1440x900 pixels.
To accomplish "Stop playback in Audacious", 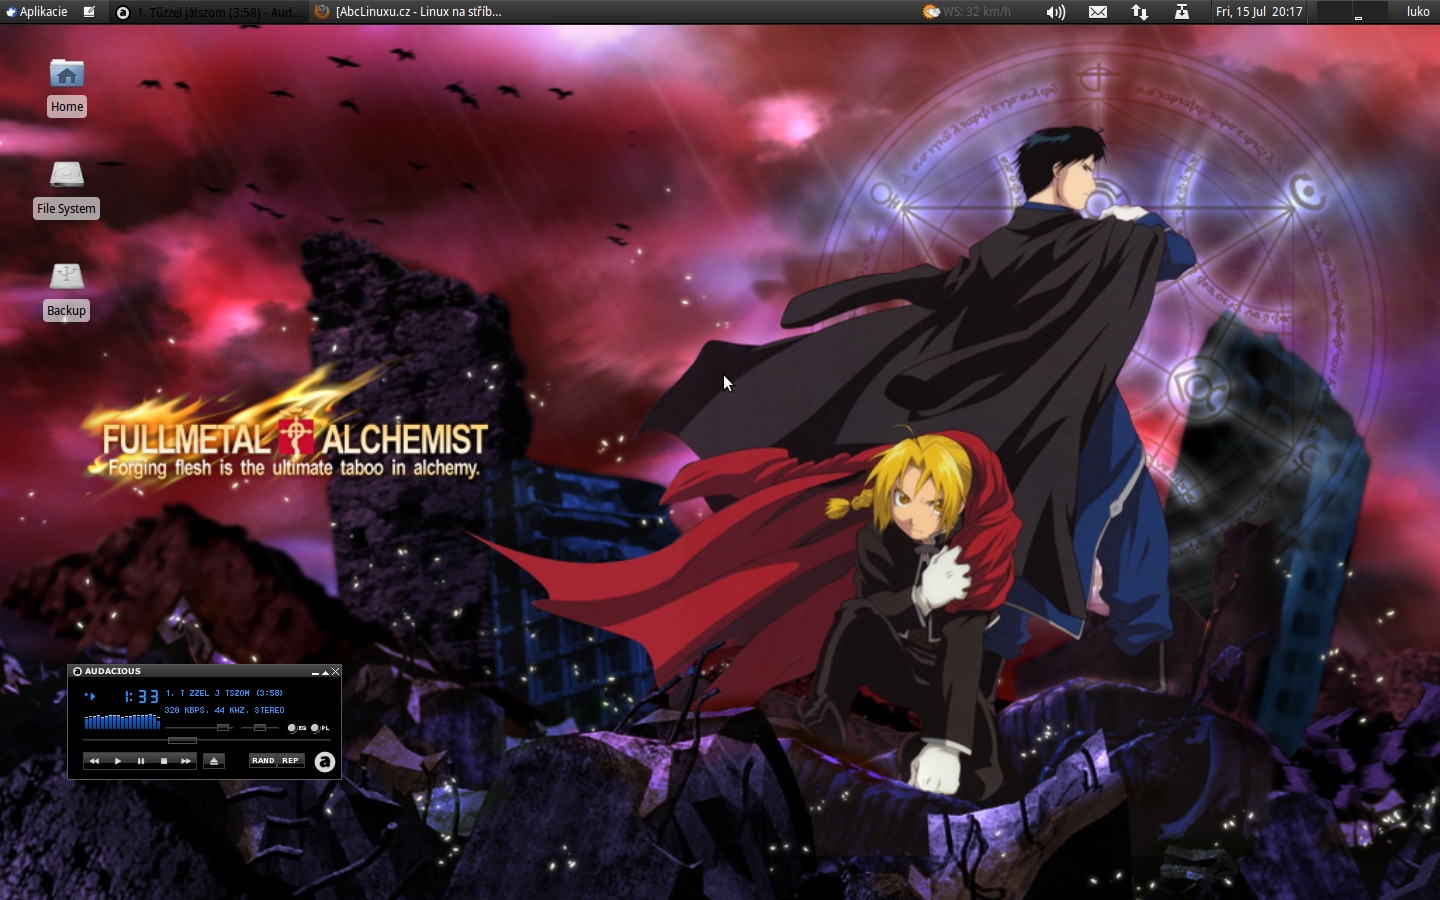I will [164, 761].
